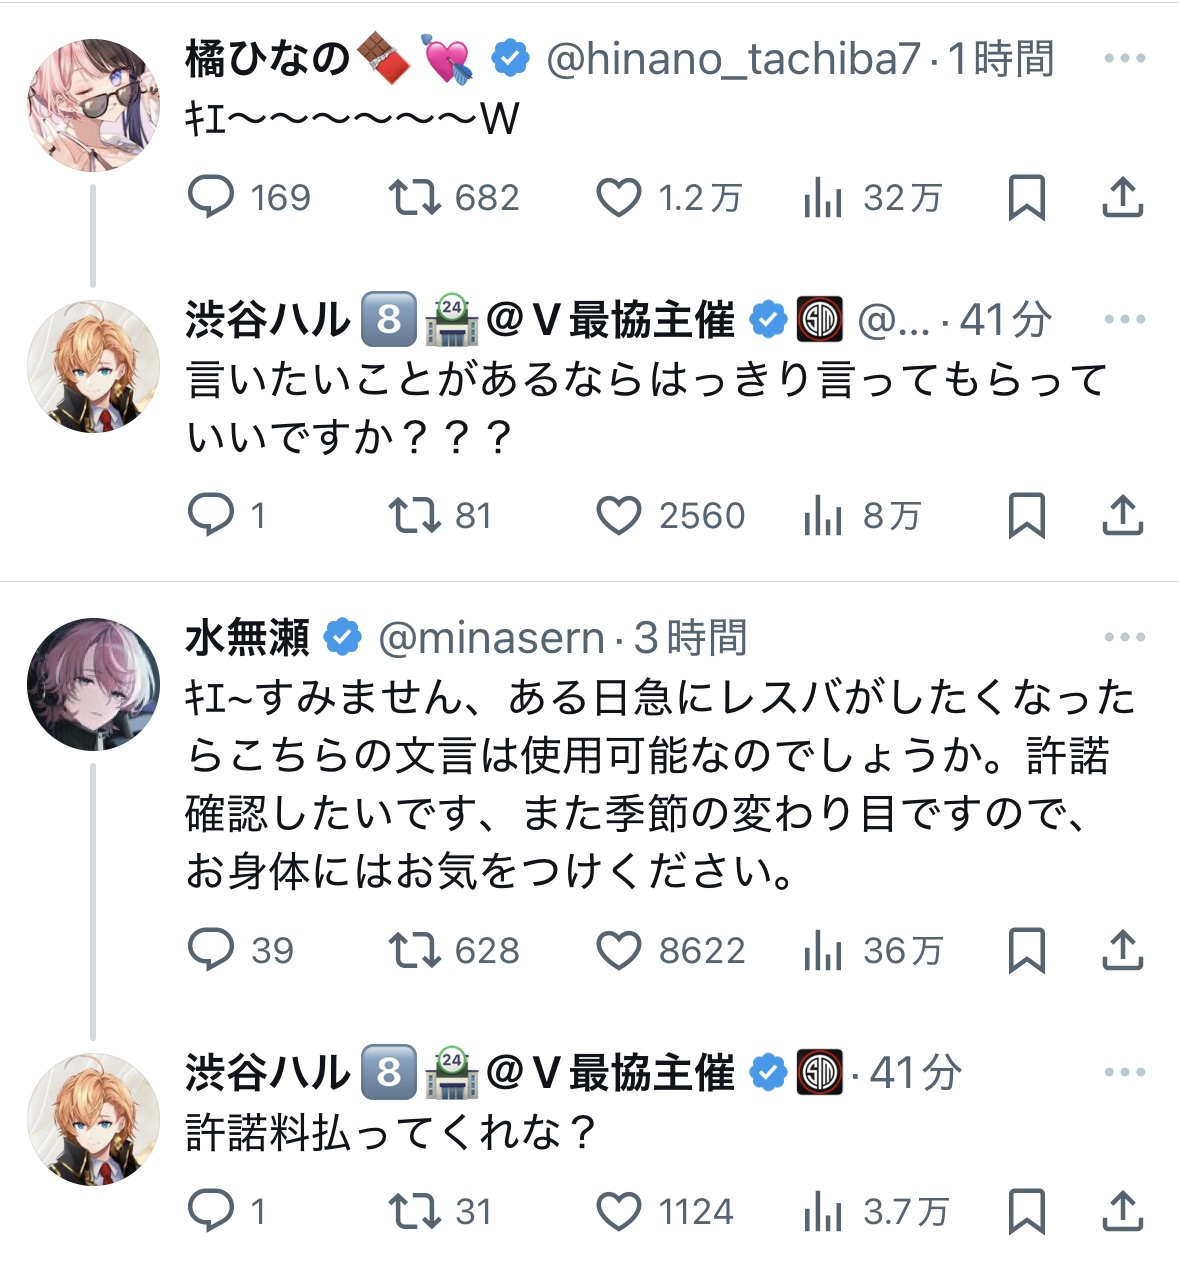1179x1272 pixels.
Task: Open more options on 渋谷ハル's first reply
Action: coord(1124,320)
